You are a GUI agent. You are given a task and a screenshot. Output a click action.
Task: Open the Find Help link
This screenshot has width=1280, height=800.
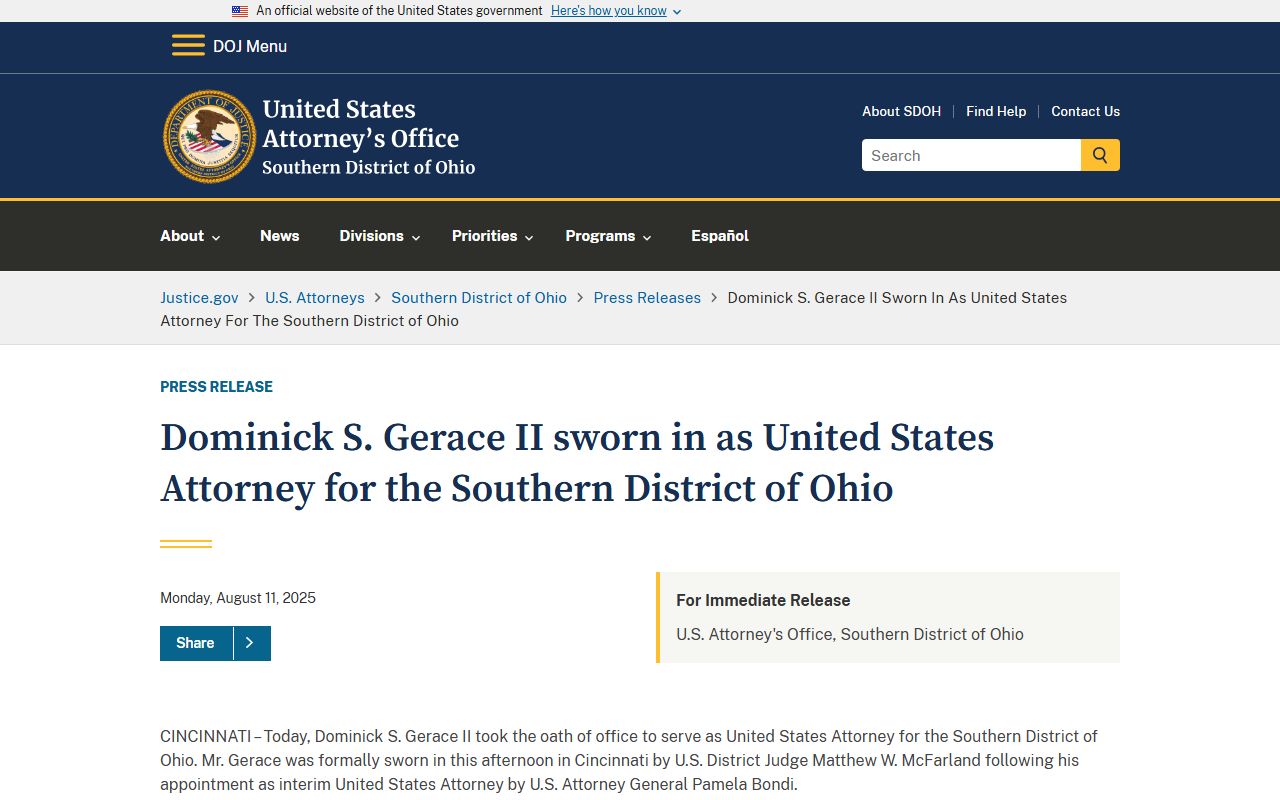pyautogui.click(x=996, y=111)
